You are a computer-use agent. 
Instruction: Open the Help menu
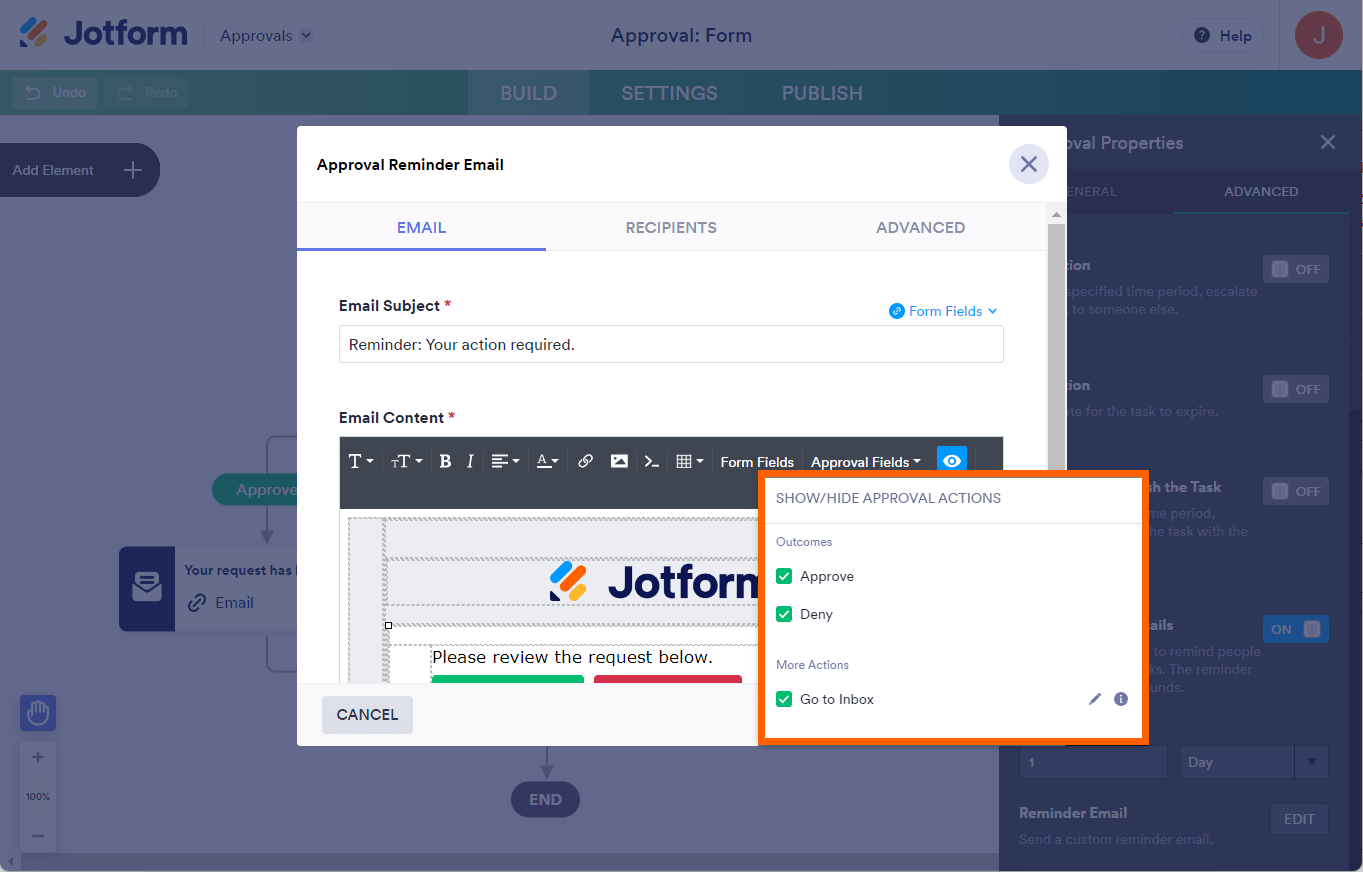tap(1222, 36)
